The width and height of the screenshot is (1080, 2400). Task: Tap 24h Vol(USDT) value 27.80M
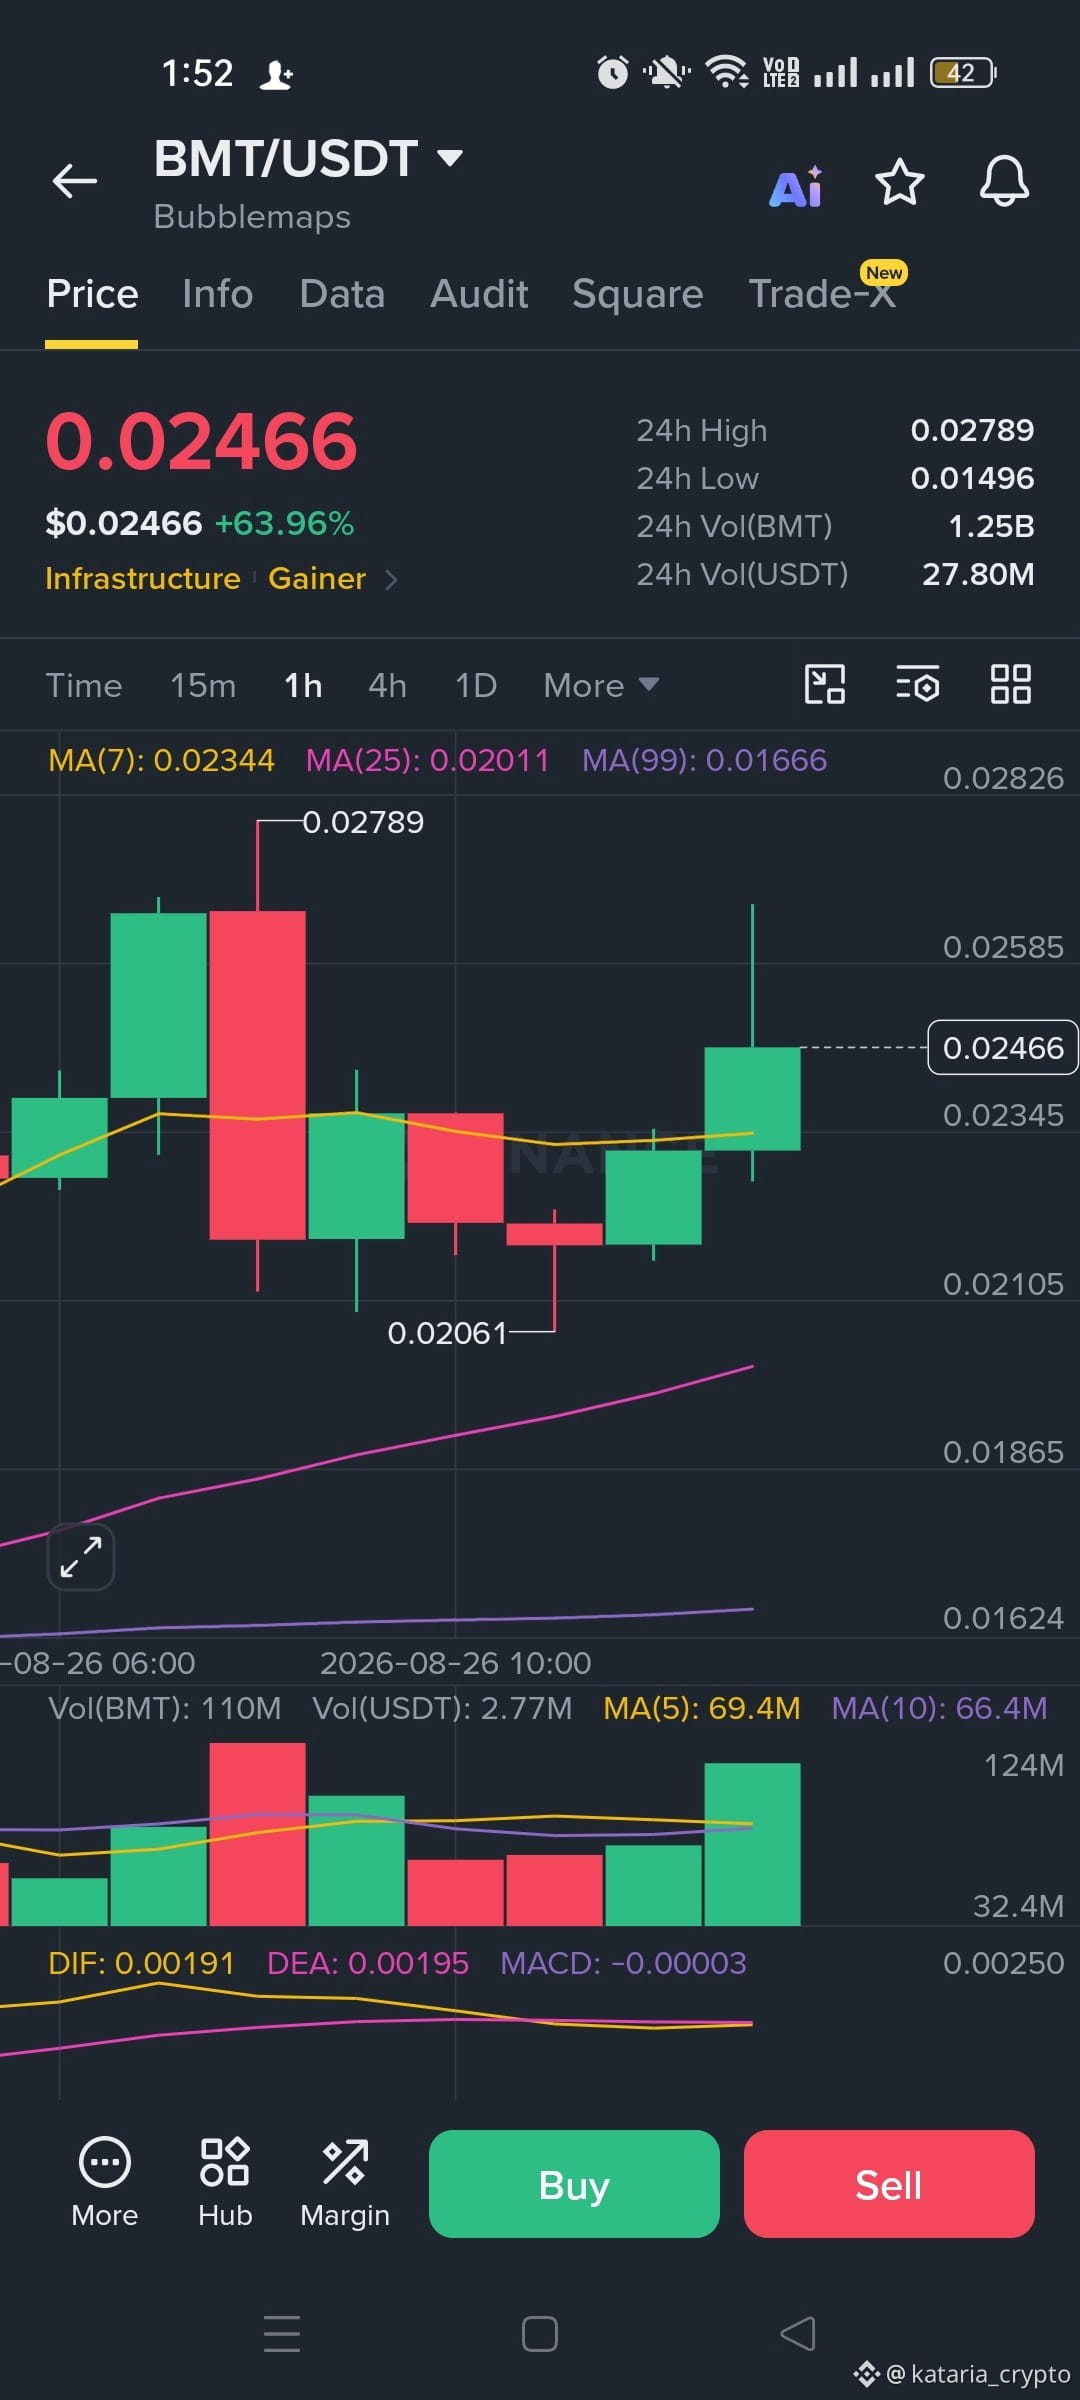point(978,574)
